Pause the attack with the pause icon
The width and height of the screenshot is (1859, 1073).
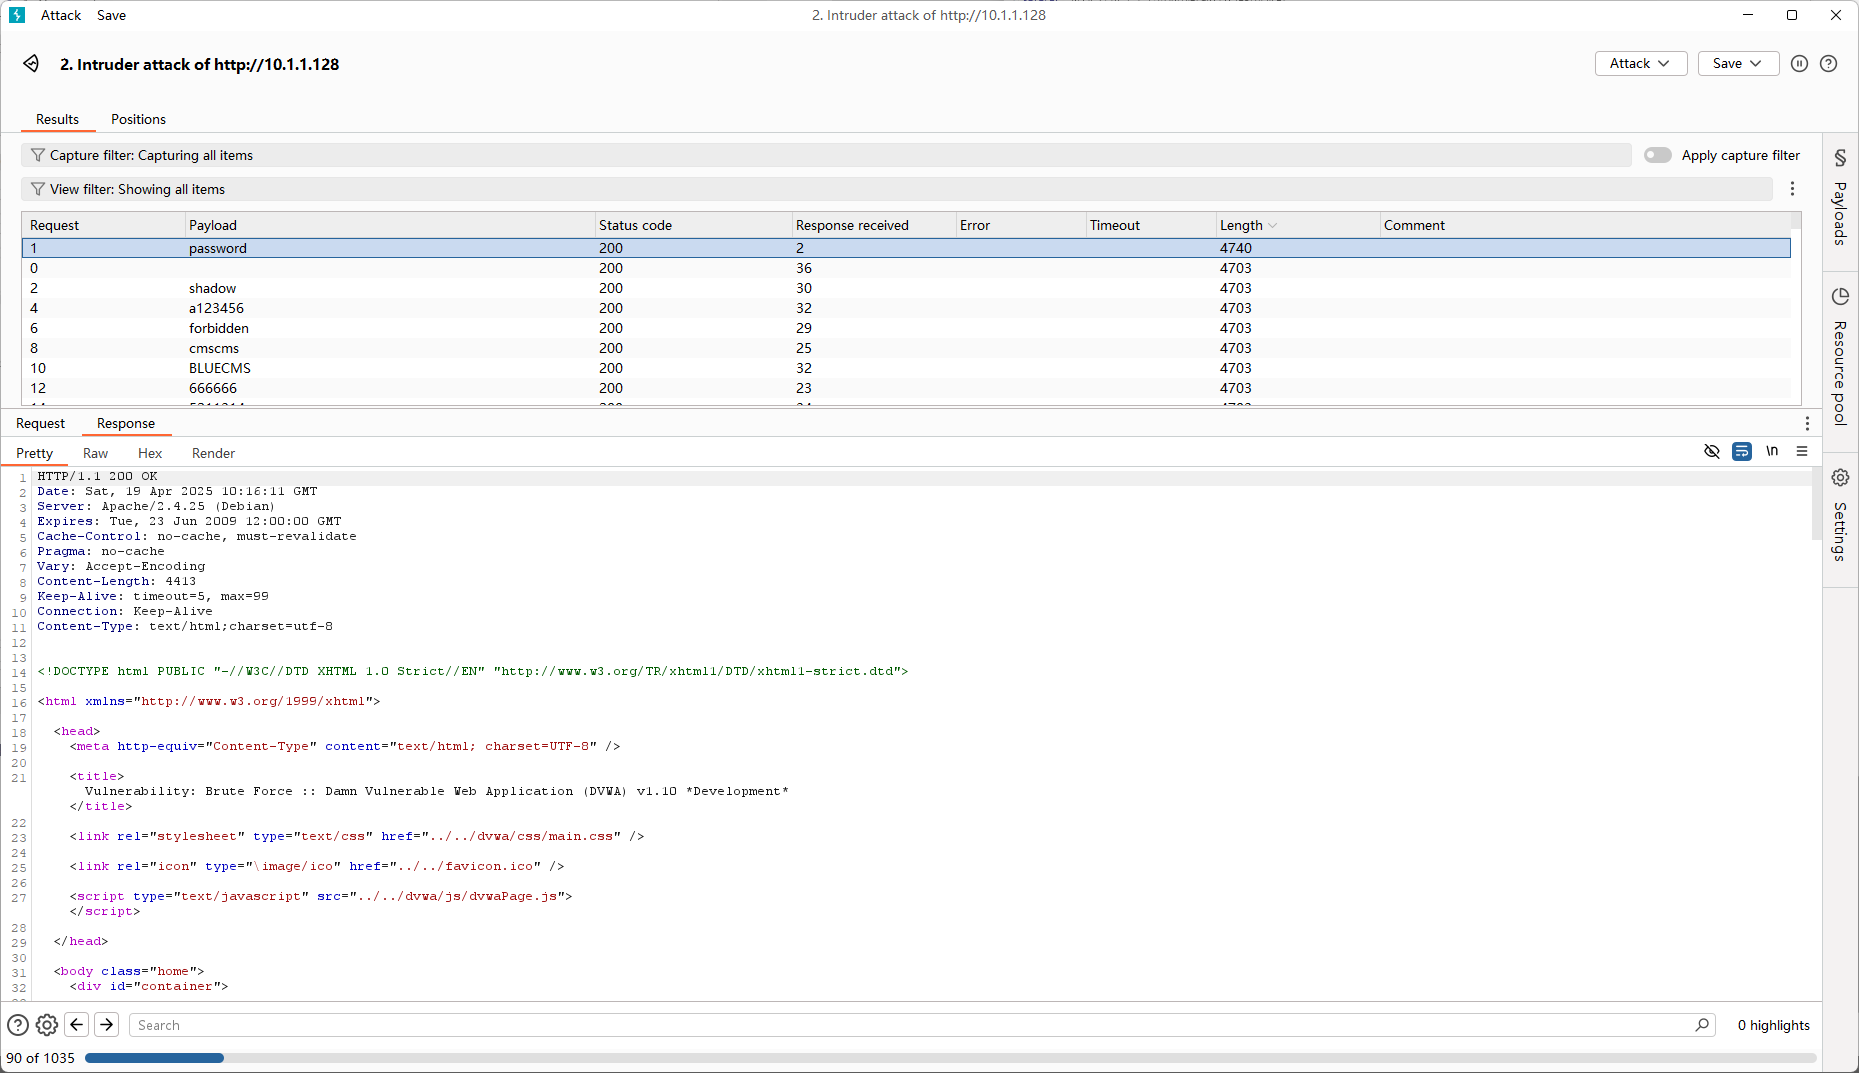[1799, 63]
